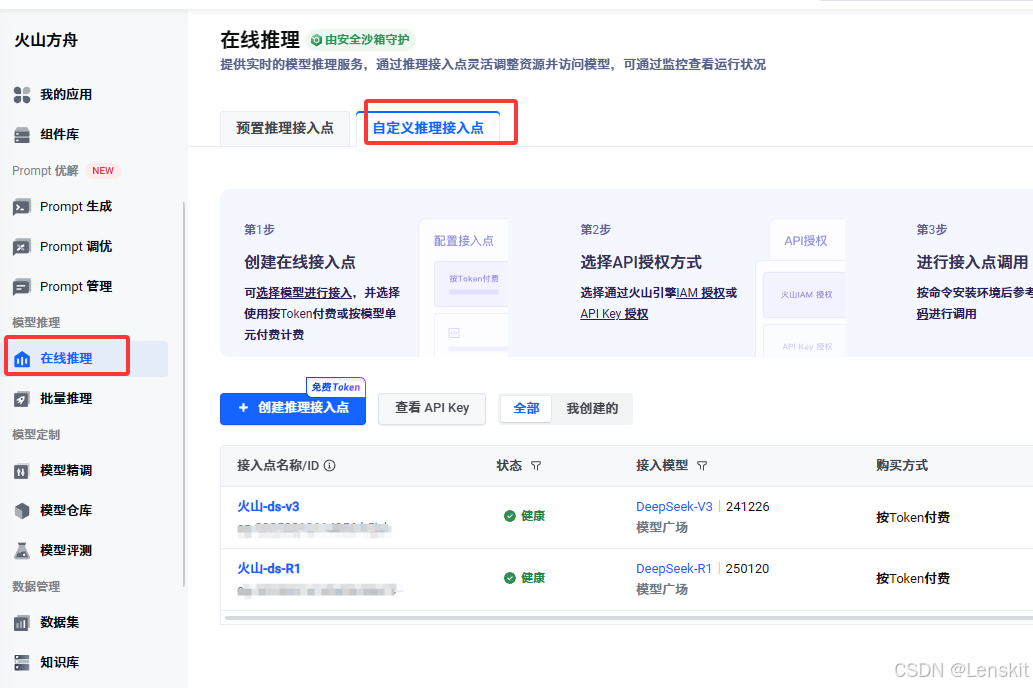Image resolution: width=1033 pixels, height=688 pixels.
Task: Select the 我创建的 filter tab
Action: pos(592,409)
